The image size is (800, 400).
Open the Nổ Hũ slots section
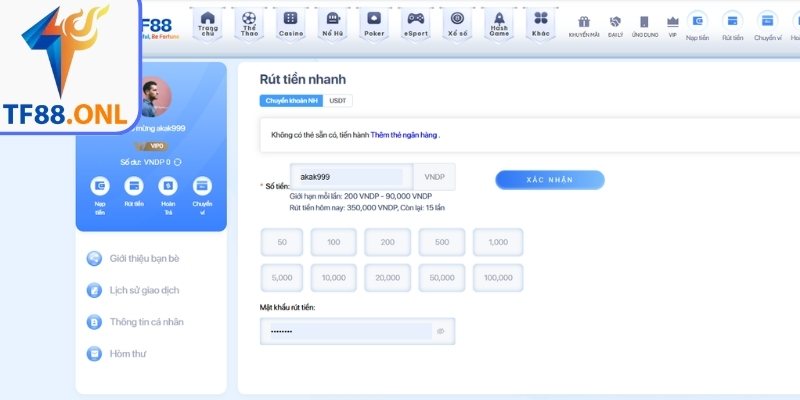pos(333,25)
